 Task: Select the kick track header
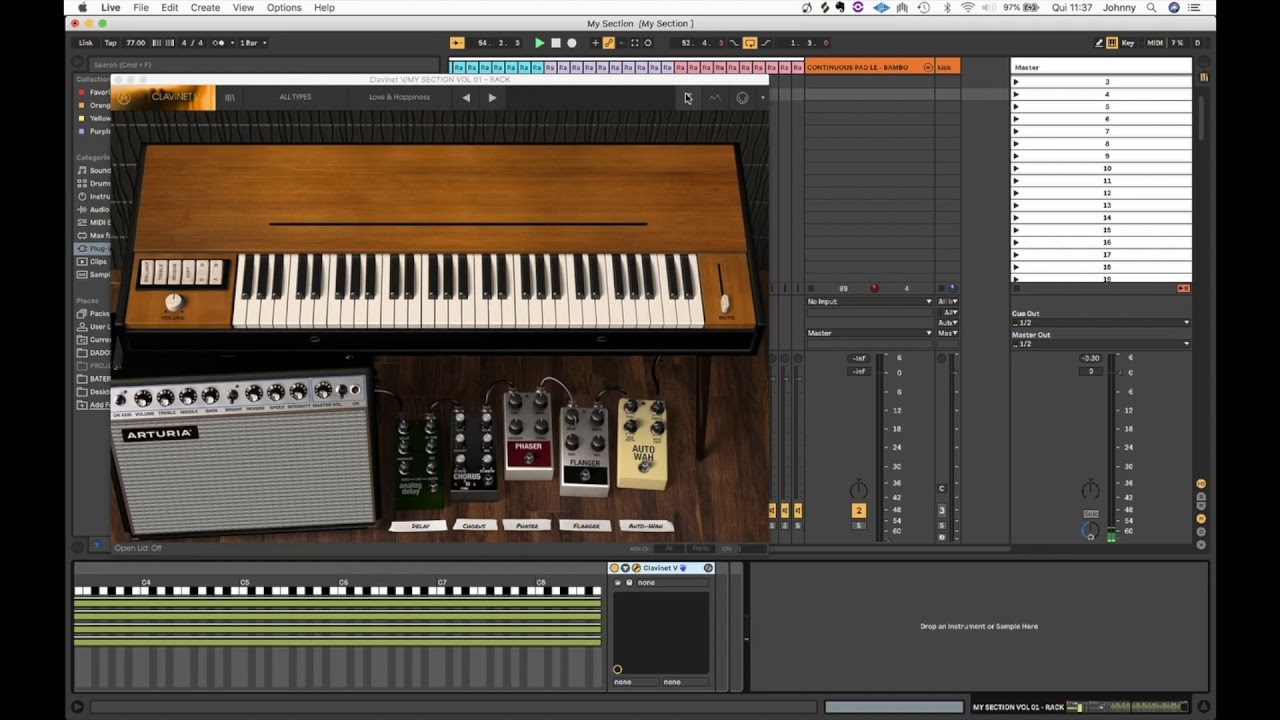click(947, 67)
